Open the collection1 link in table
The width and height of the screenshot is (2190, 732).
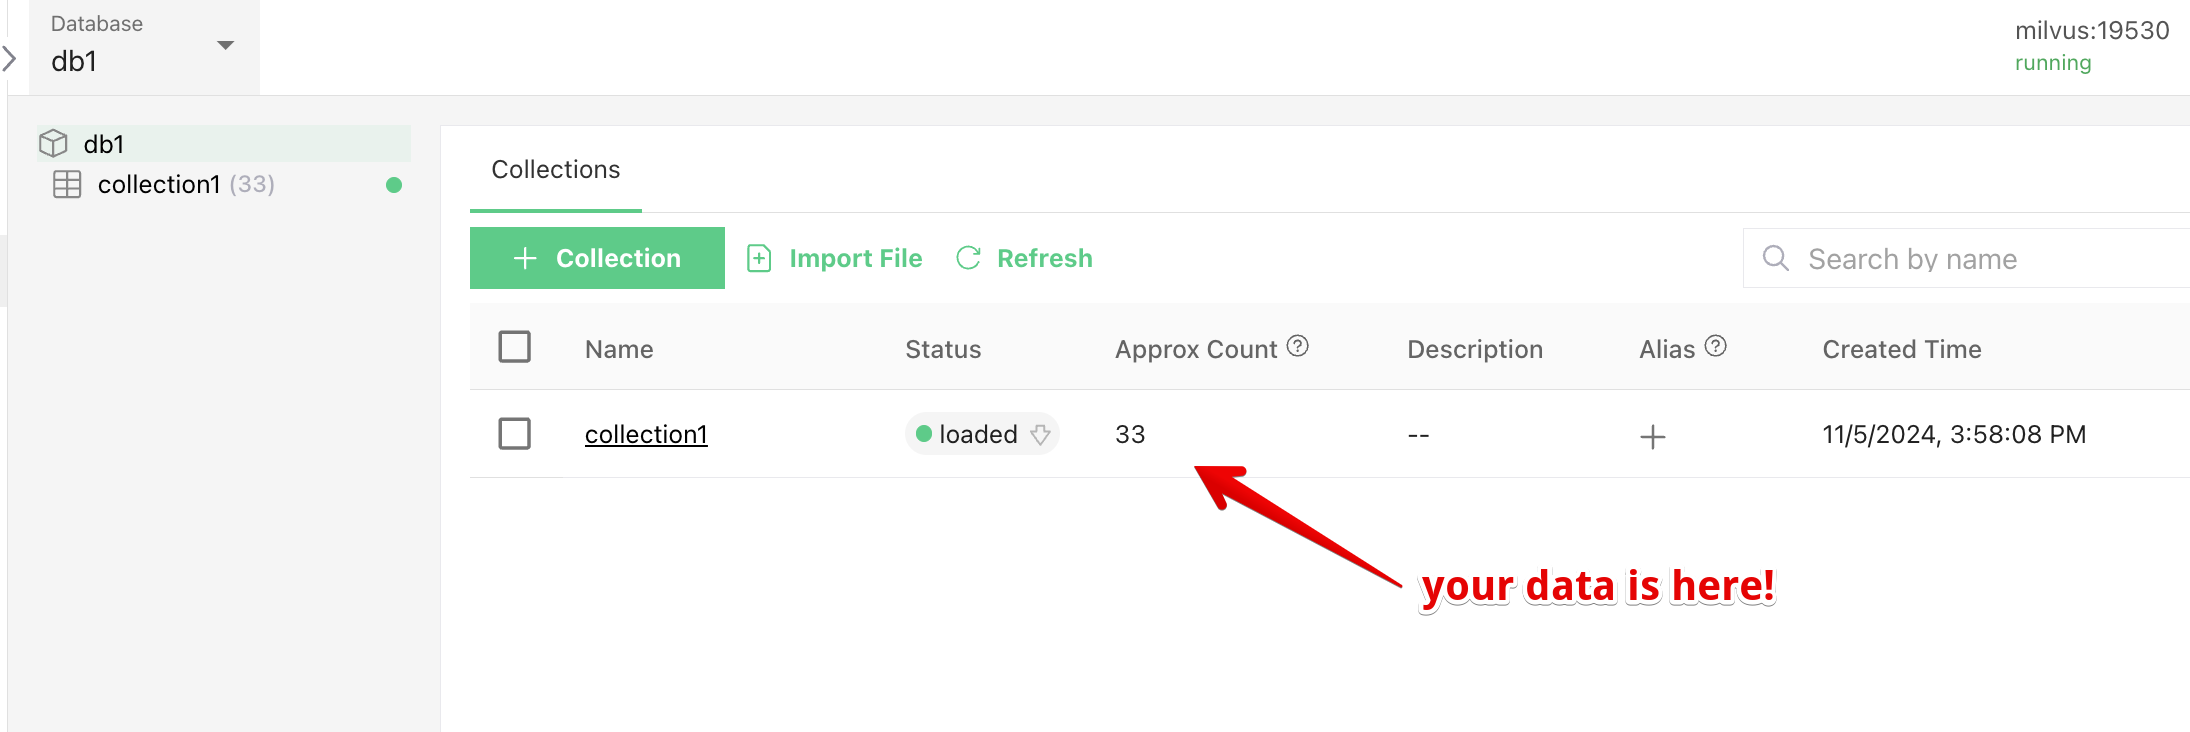646,434
